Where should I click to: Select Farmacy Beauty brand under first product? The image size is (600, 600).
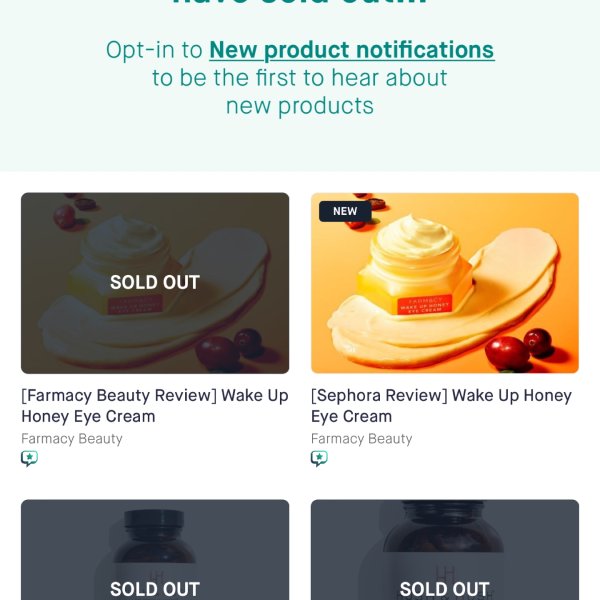tap(72, 439)
